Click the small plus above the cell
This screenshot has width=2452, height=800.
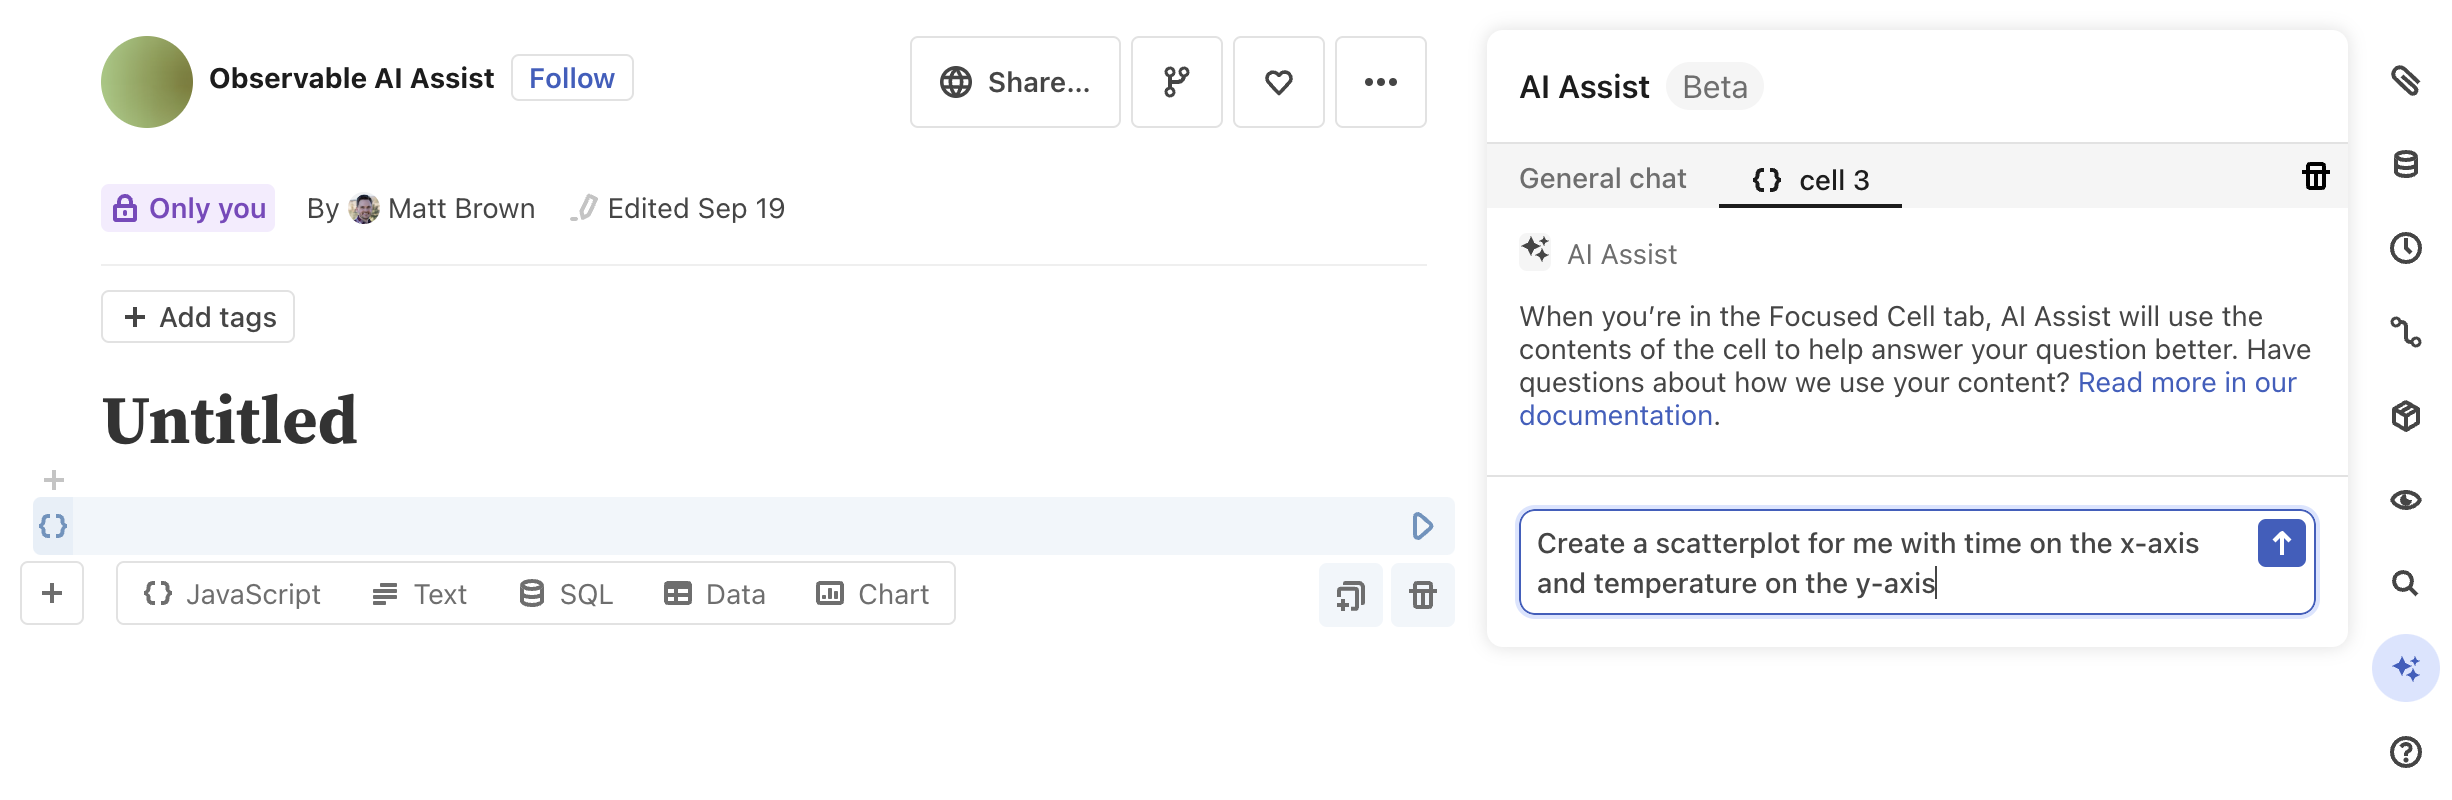pyautogui.click(x=54, y=480)
